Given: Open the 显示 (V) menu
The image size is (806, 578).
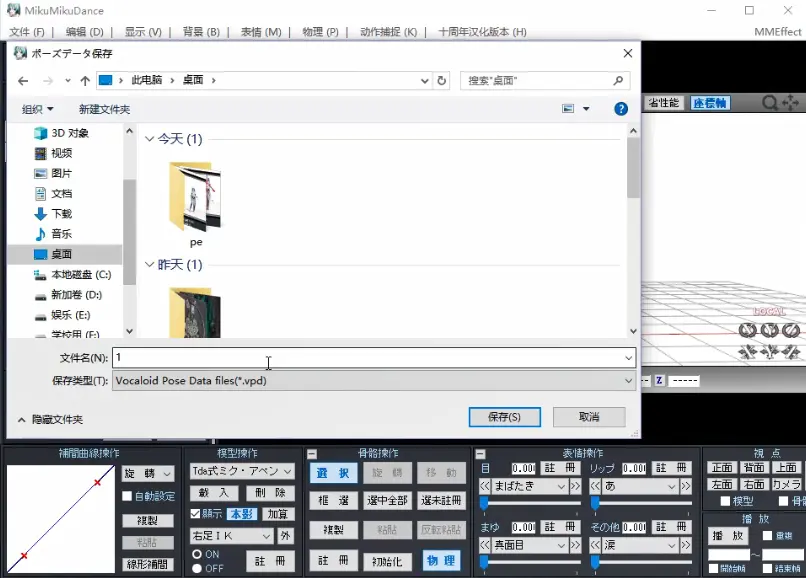Looking at the screenshot, I should (143, 32).
